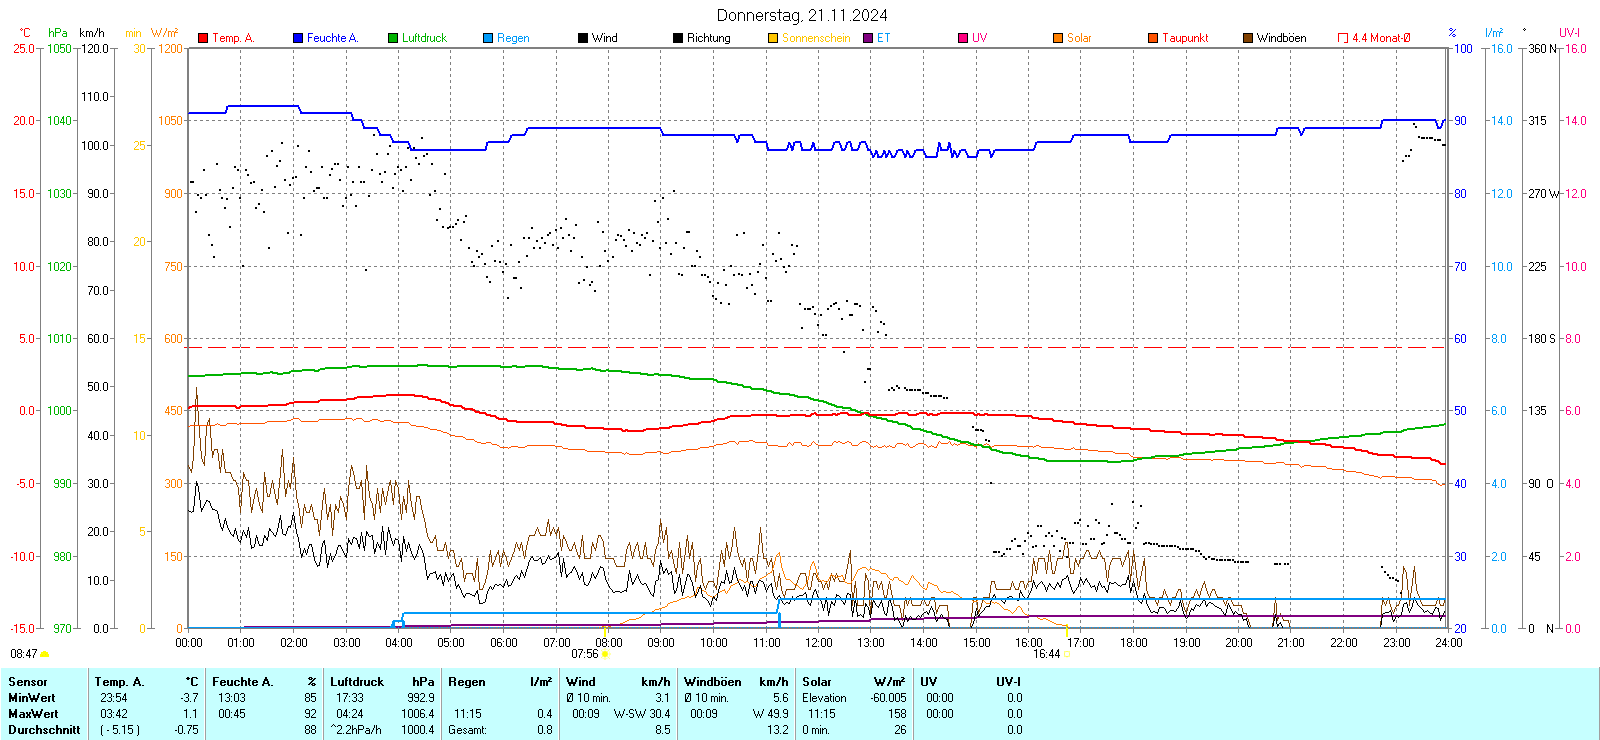Click the 07:56 sunrise marker on time axis
The width and height of the screenshot is (1600, 740).
click(x=585, y=654)
